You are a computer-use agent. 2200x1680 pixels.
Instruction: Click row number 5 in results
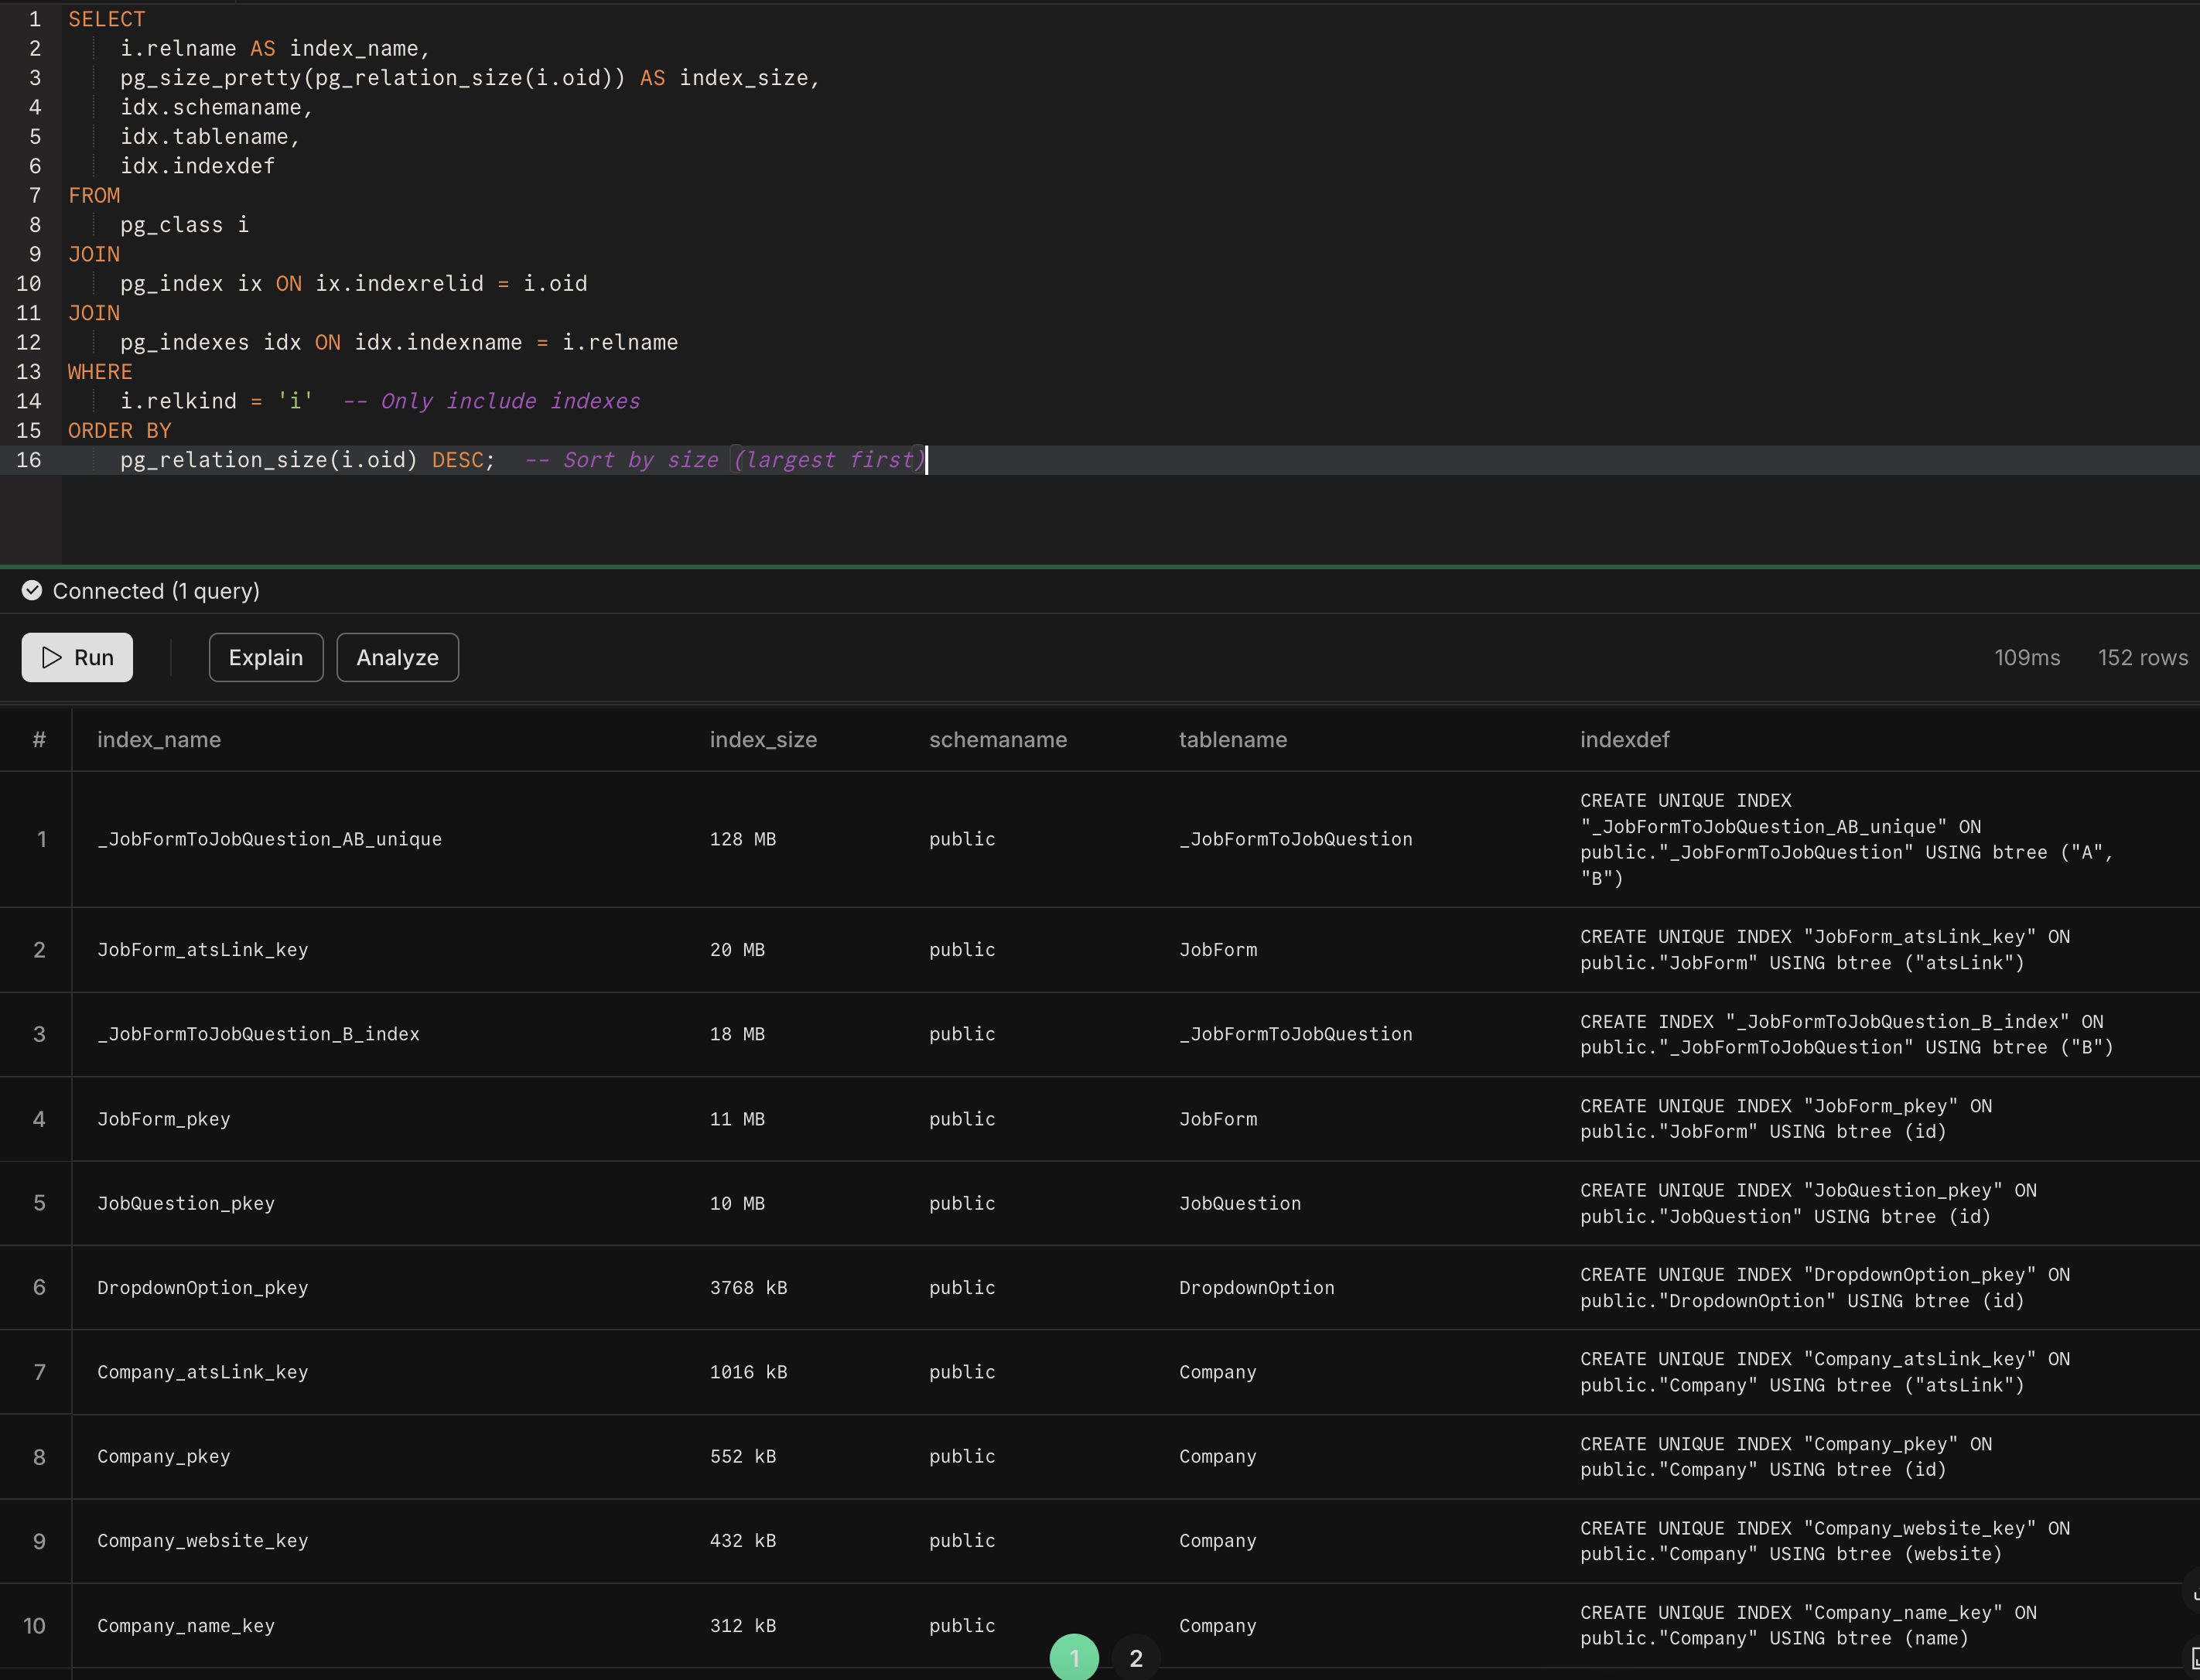tap(39, 1203)
